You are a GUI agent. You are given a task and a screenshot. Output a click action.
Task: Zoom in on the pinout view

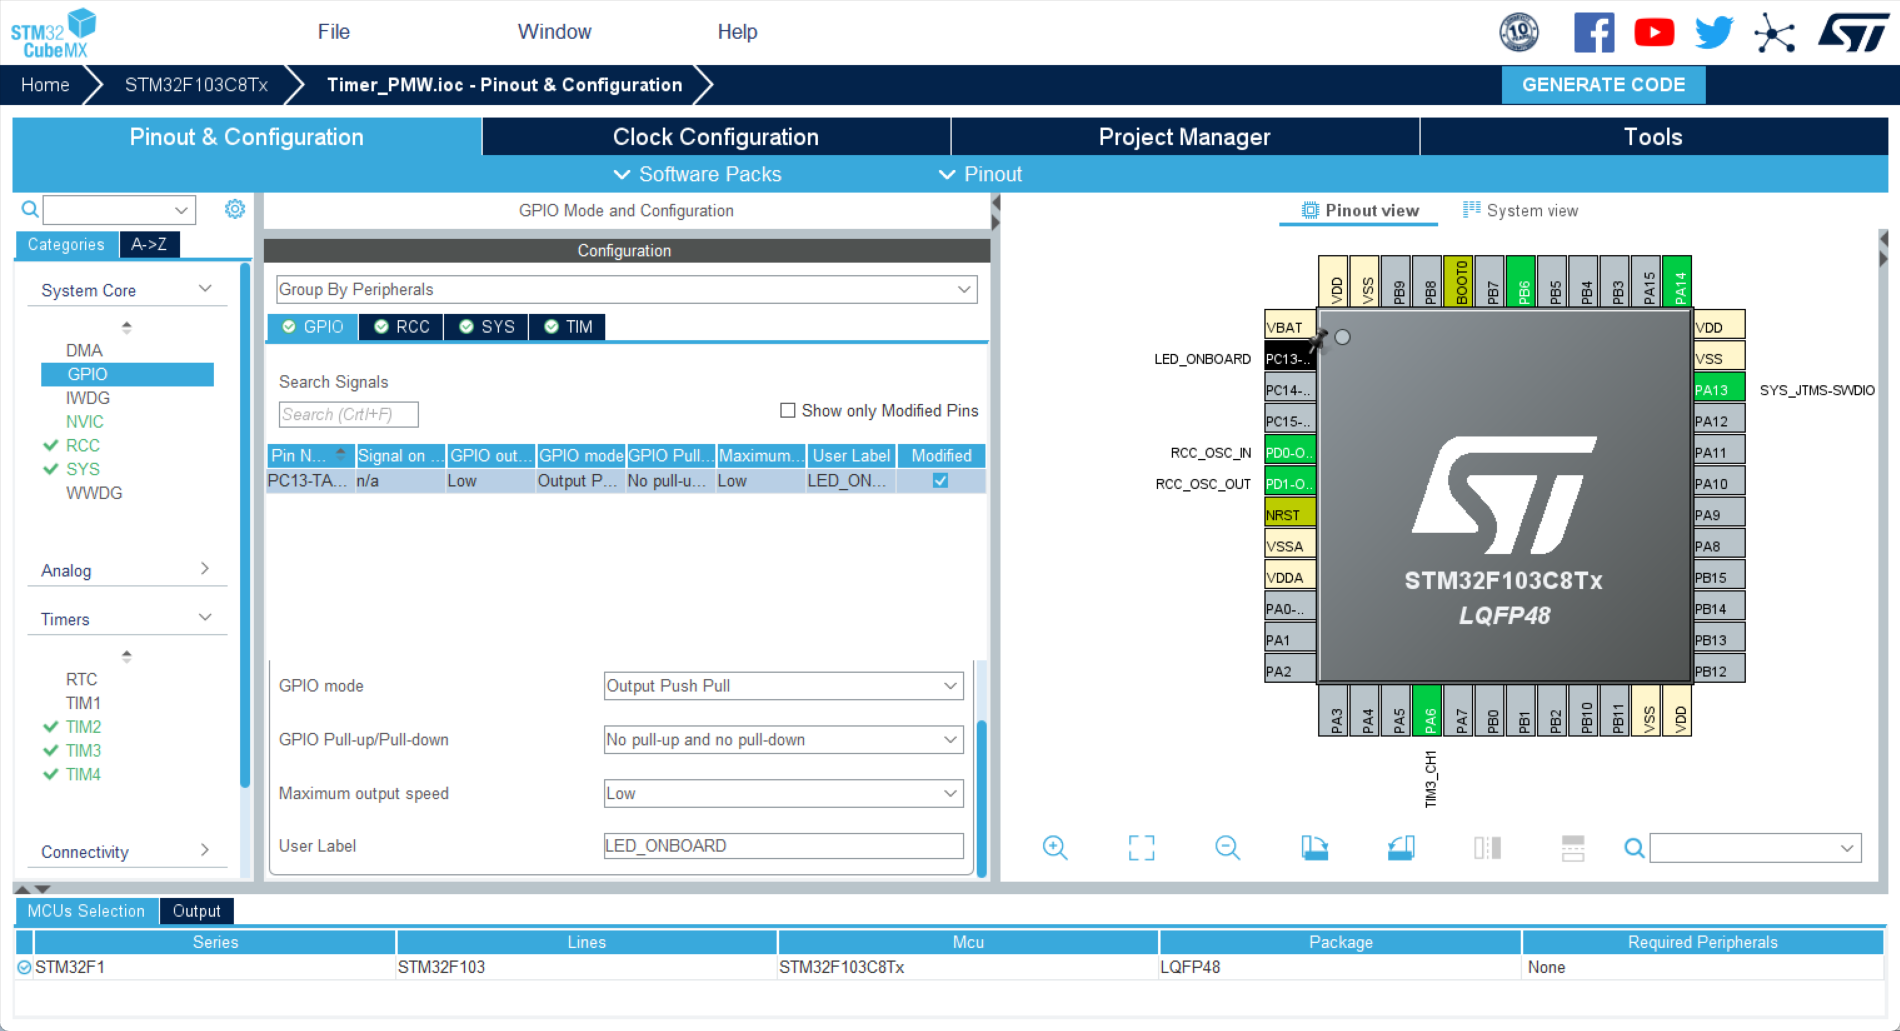1055,848
